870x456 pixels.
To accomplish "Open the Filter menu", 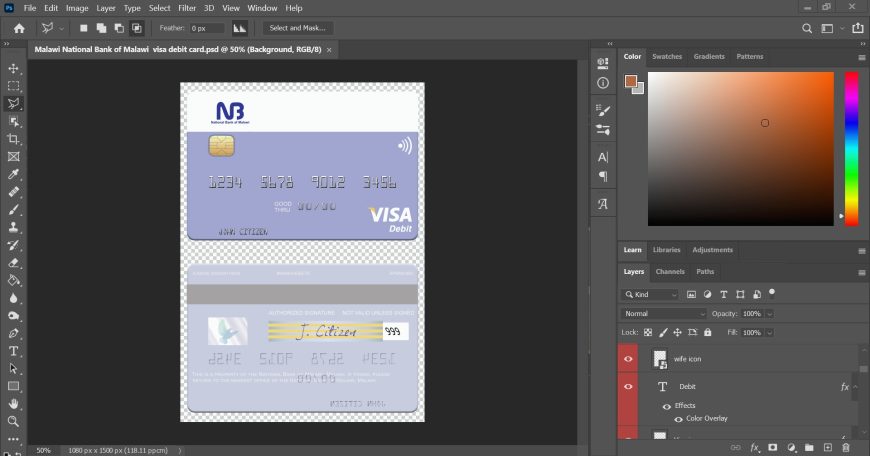I will point(187,8).
